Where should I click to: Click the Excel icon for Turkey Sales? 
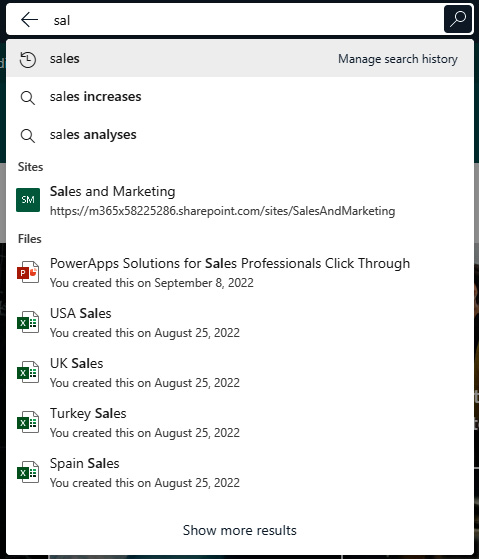click(x=28, y=422)
